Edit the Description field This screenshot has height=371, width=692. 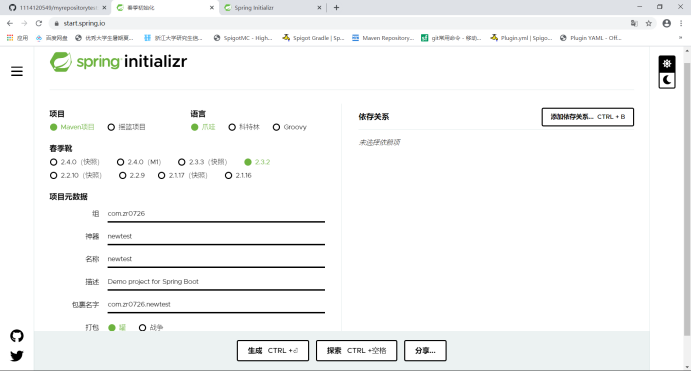[216, 282]
